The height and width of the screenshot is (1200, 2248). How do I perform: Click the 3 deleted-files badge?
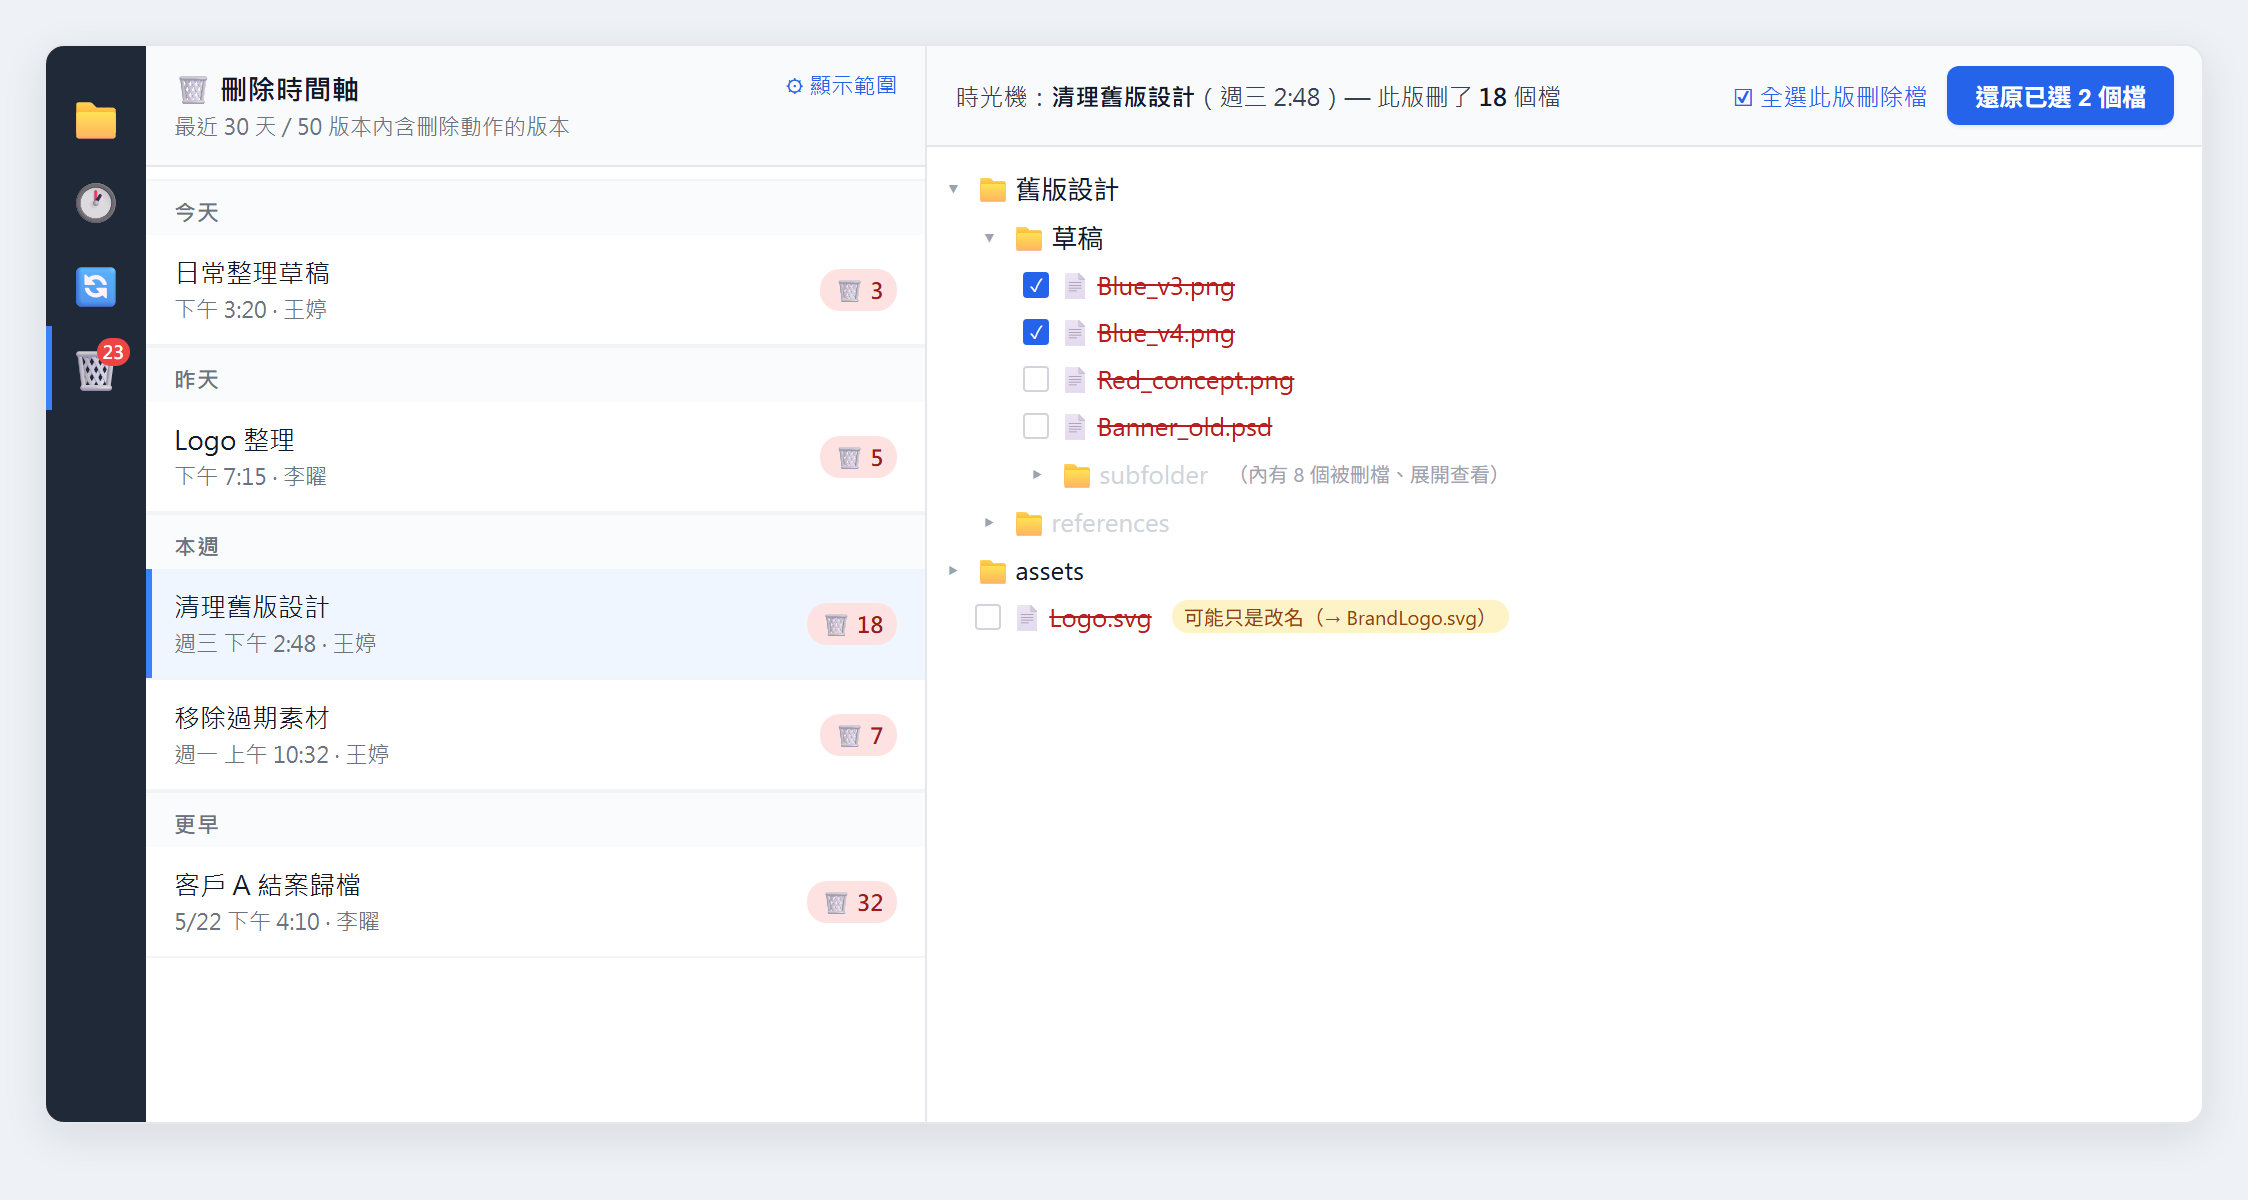[x=859, y=290]
